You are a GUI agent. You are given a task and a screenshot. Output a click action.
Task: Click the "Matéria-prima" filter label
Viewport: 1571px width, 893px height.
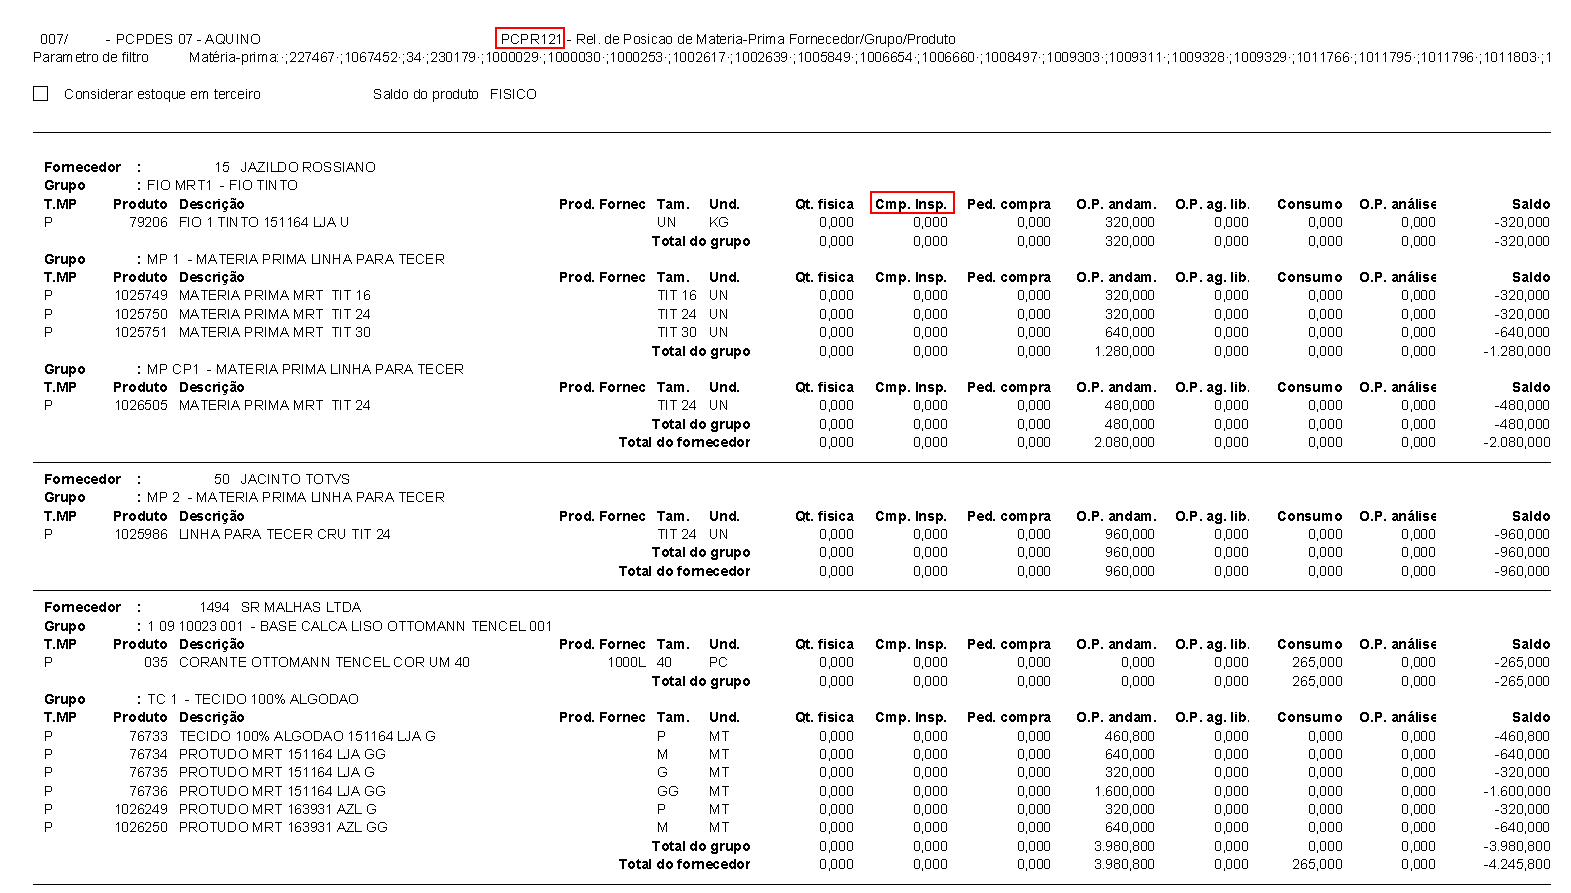click(233, 57)
